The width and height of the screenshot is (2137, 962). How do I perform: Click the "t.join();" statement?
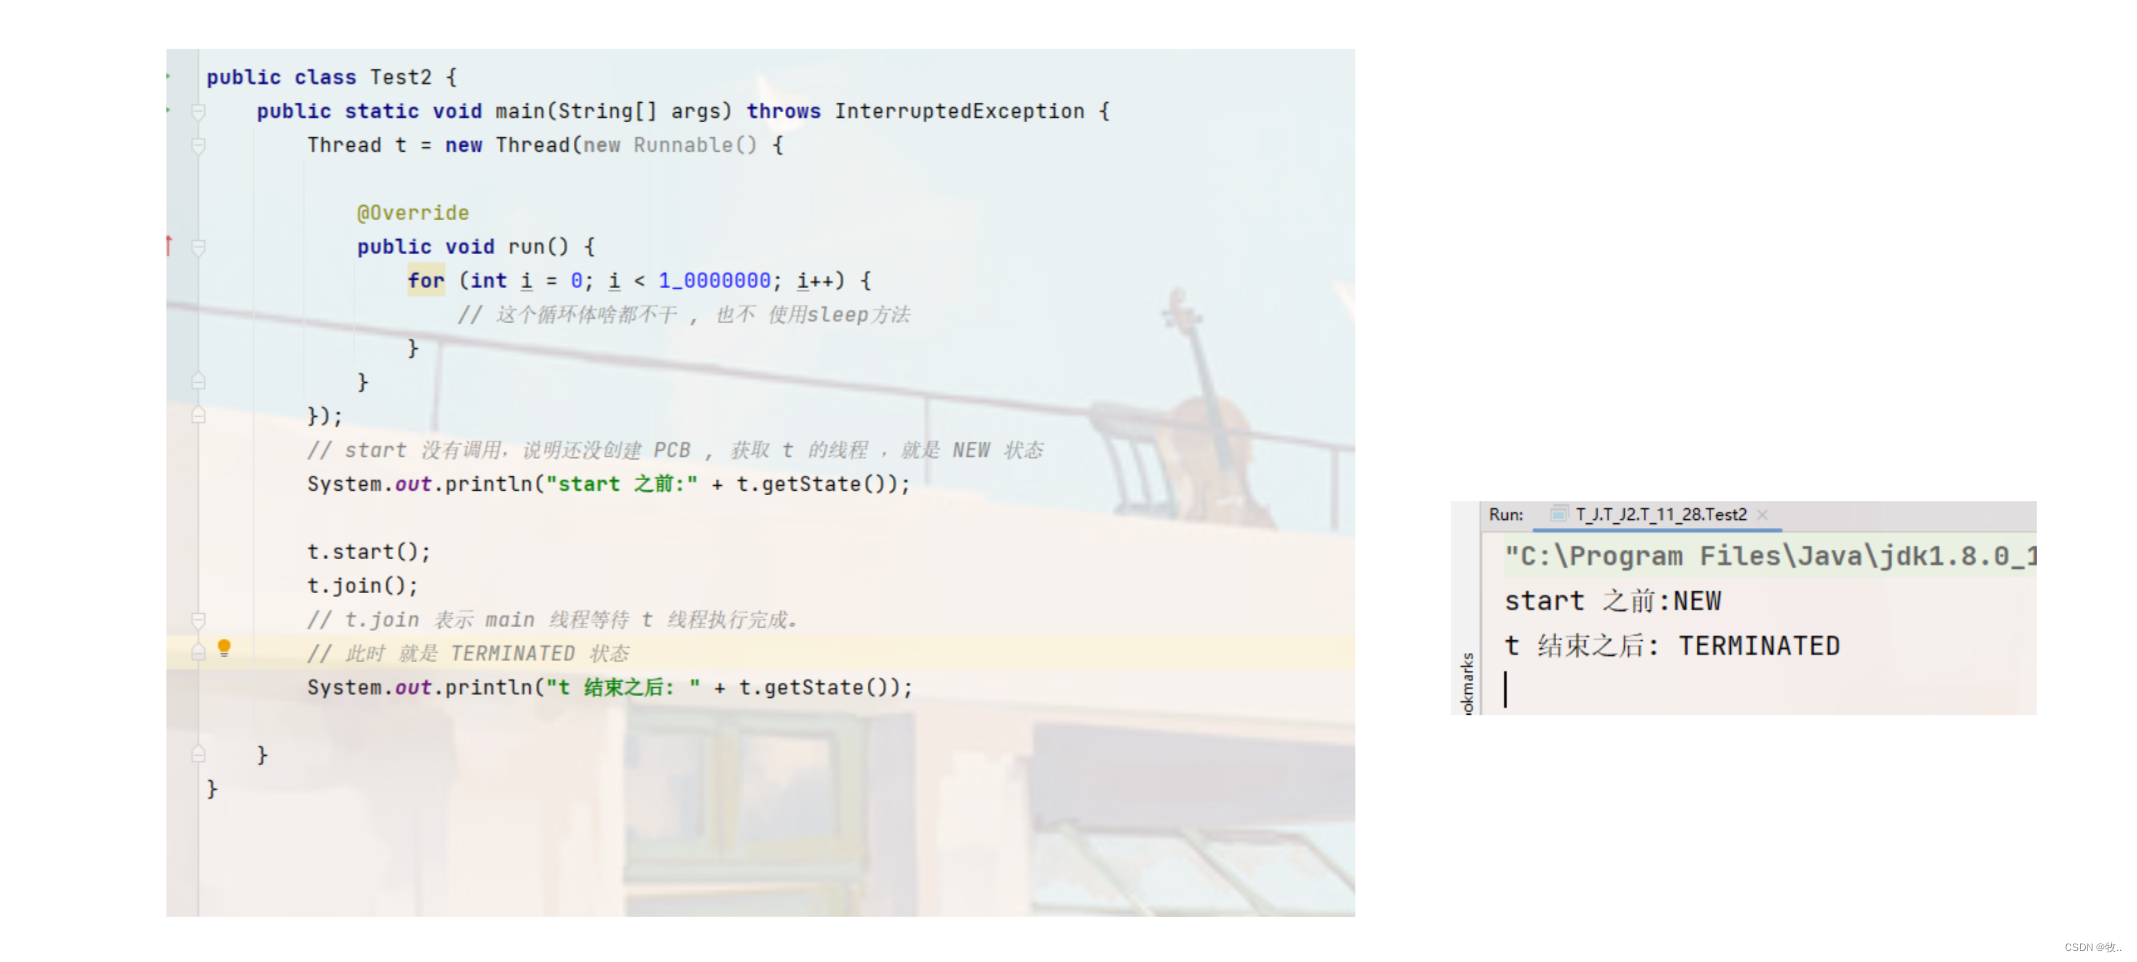coord(362,586)
